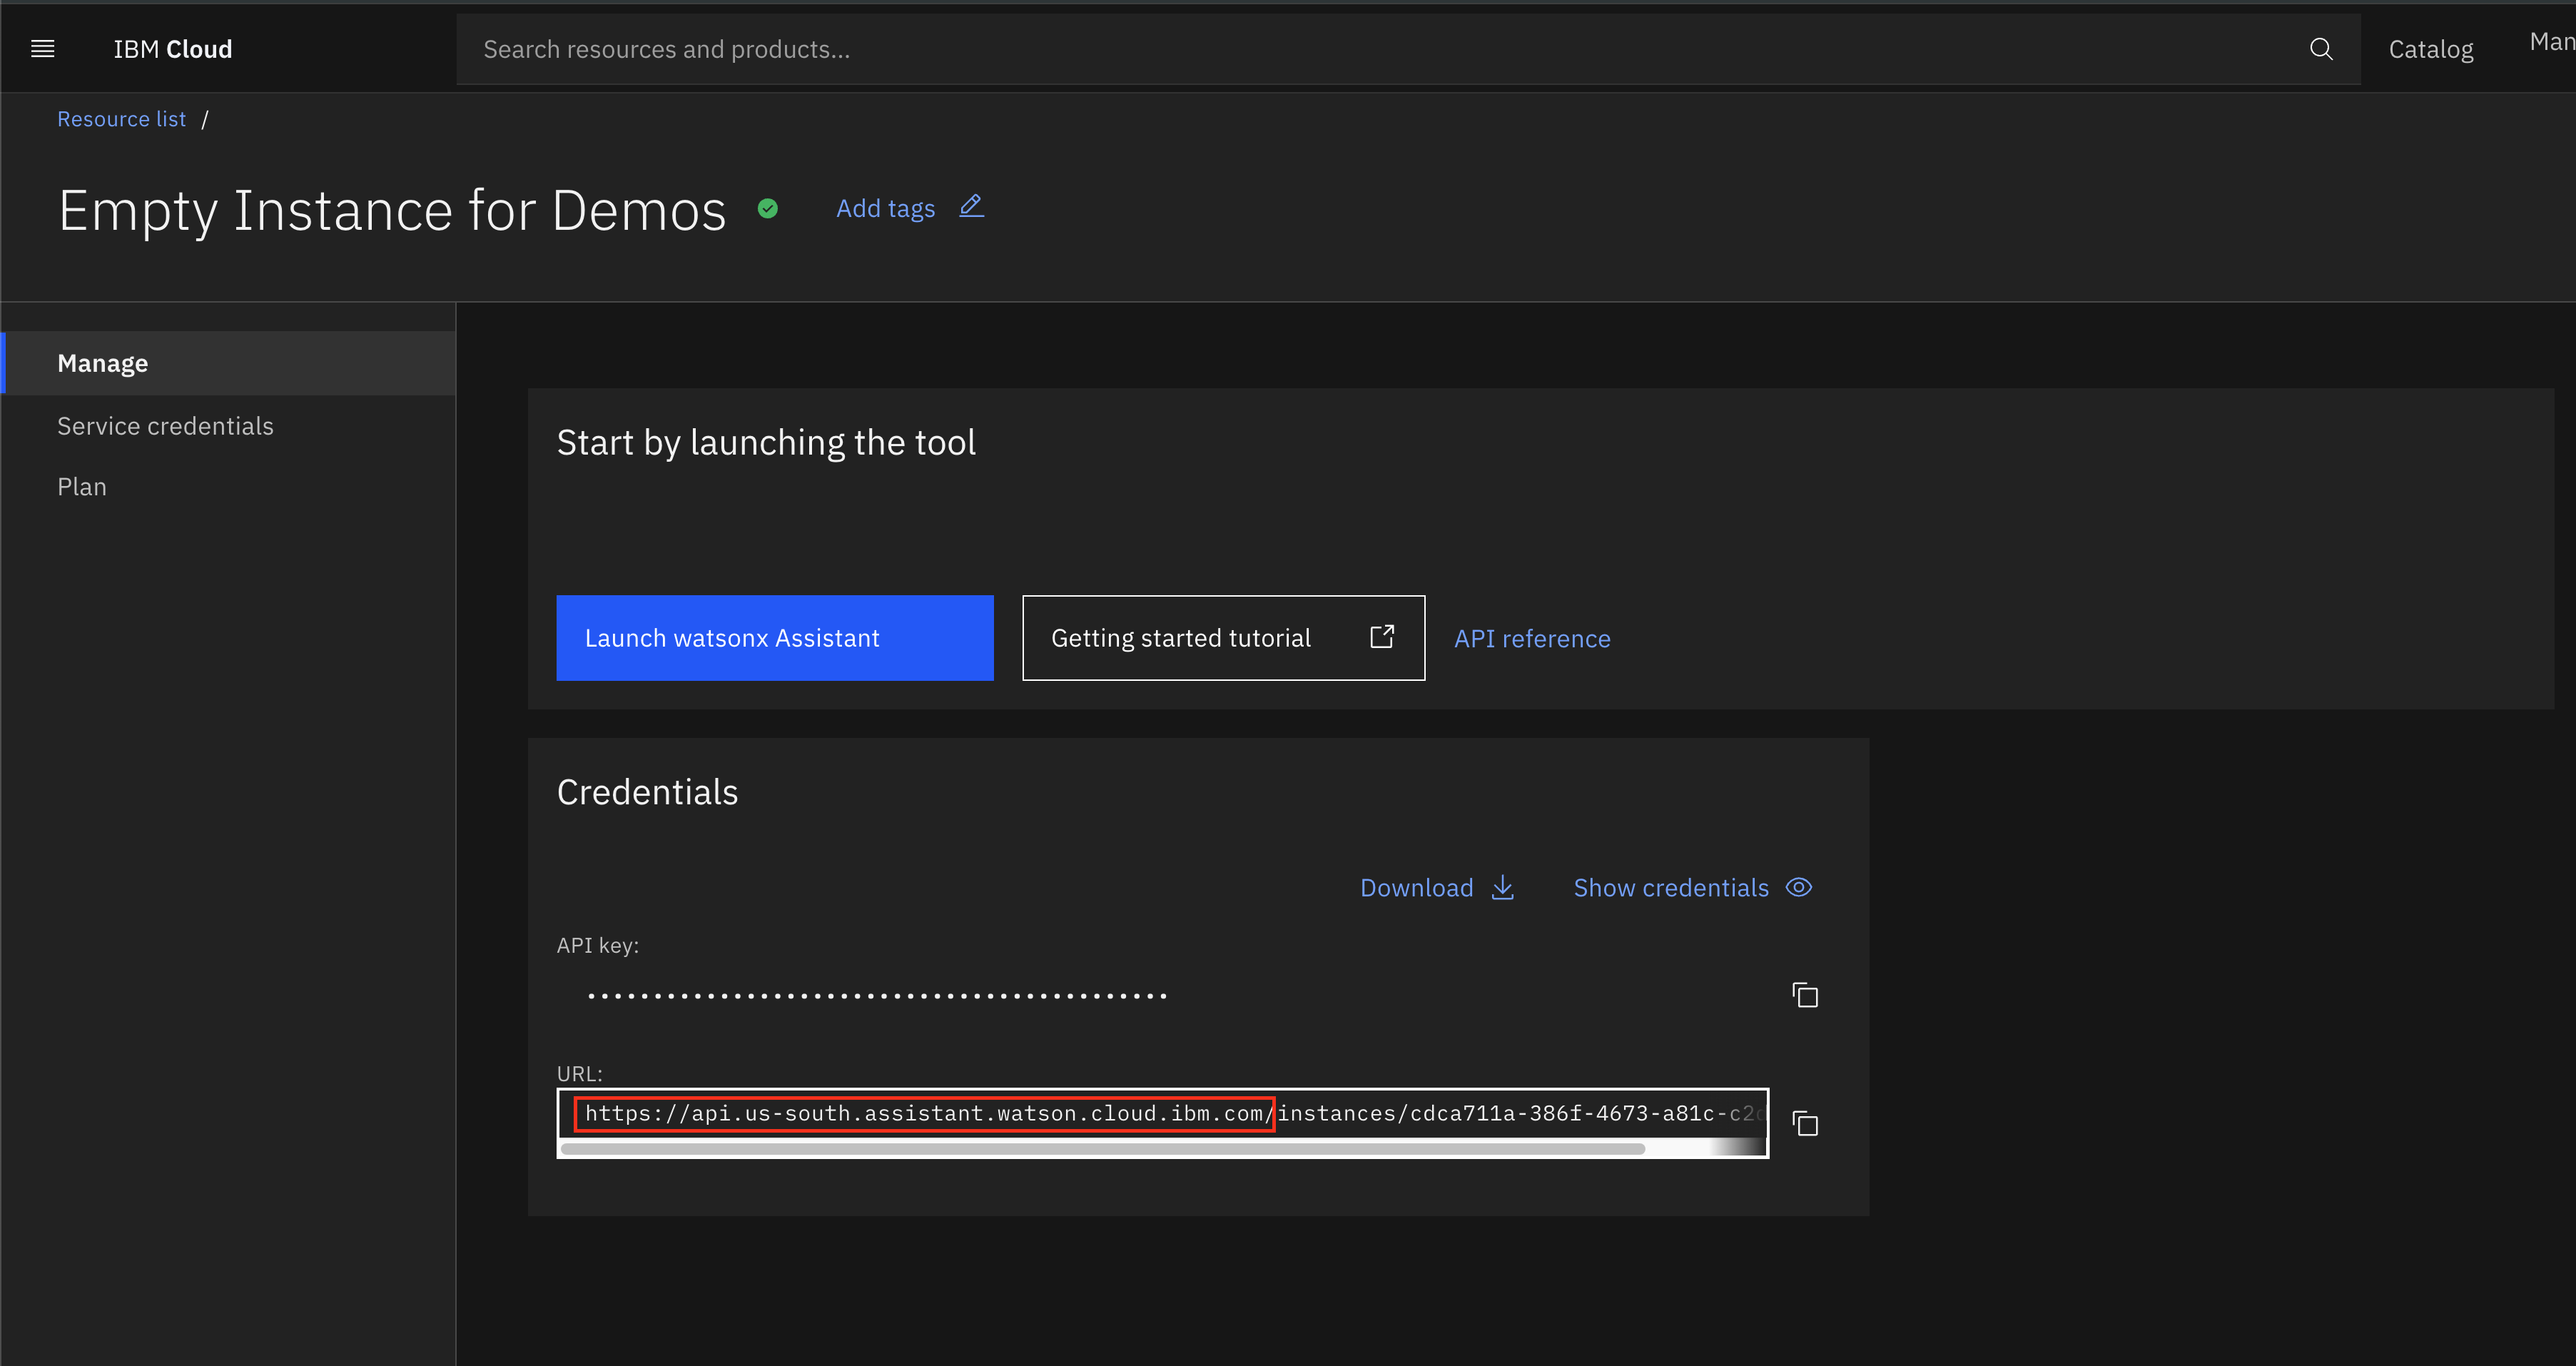Copy the URL to clipboard

point(1805,1123)
